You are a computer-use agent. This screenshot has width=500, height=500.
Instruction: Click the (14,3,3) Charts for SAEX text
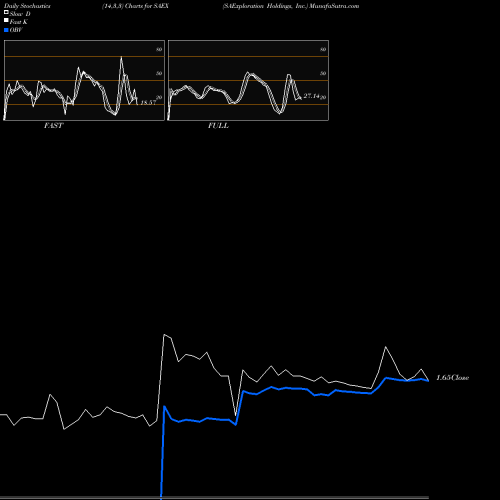(135, 6)
